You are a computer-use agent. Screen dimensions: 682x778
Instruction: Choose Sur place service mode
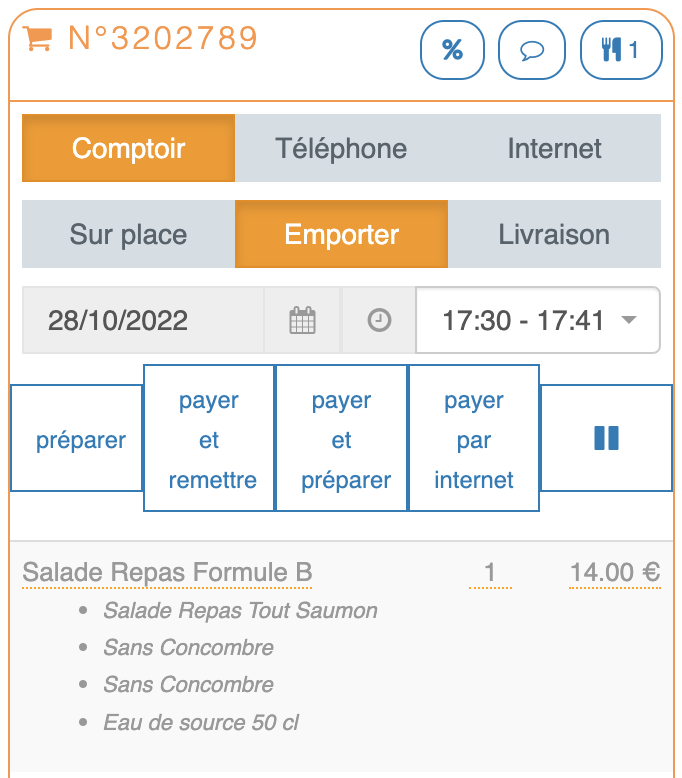[x=128, y=235]
